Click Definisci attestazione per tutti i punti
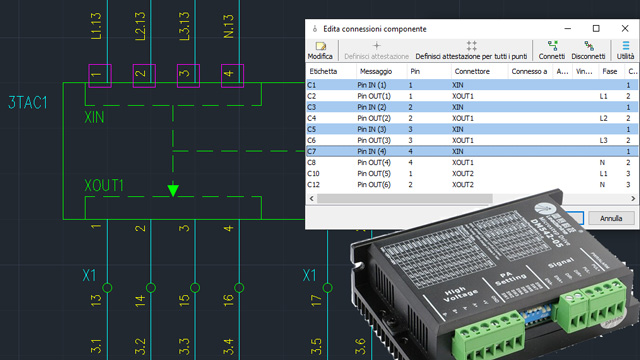Screen dimensions: 640x360 [471, 50]
